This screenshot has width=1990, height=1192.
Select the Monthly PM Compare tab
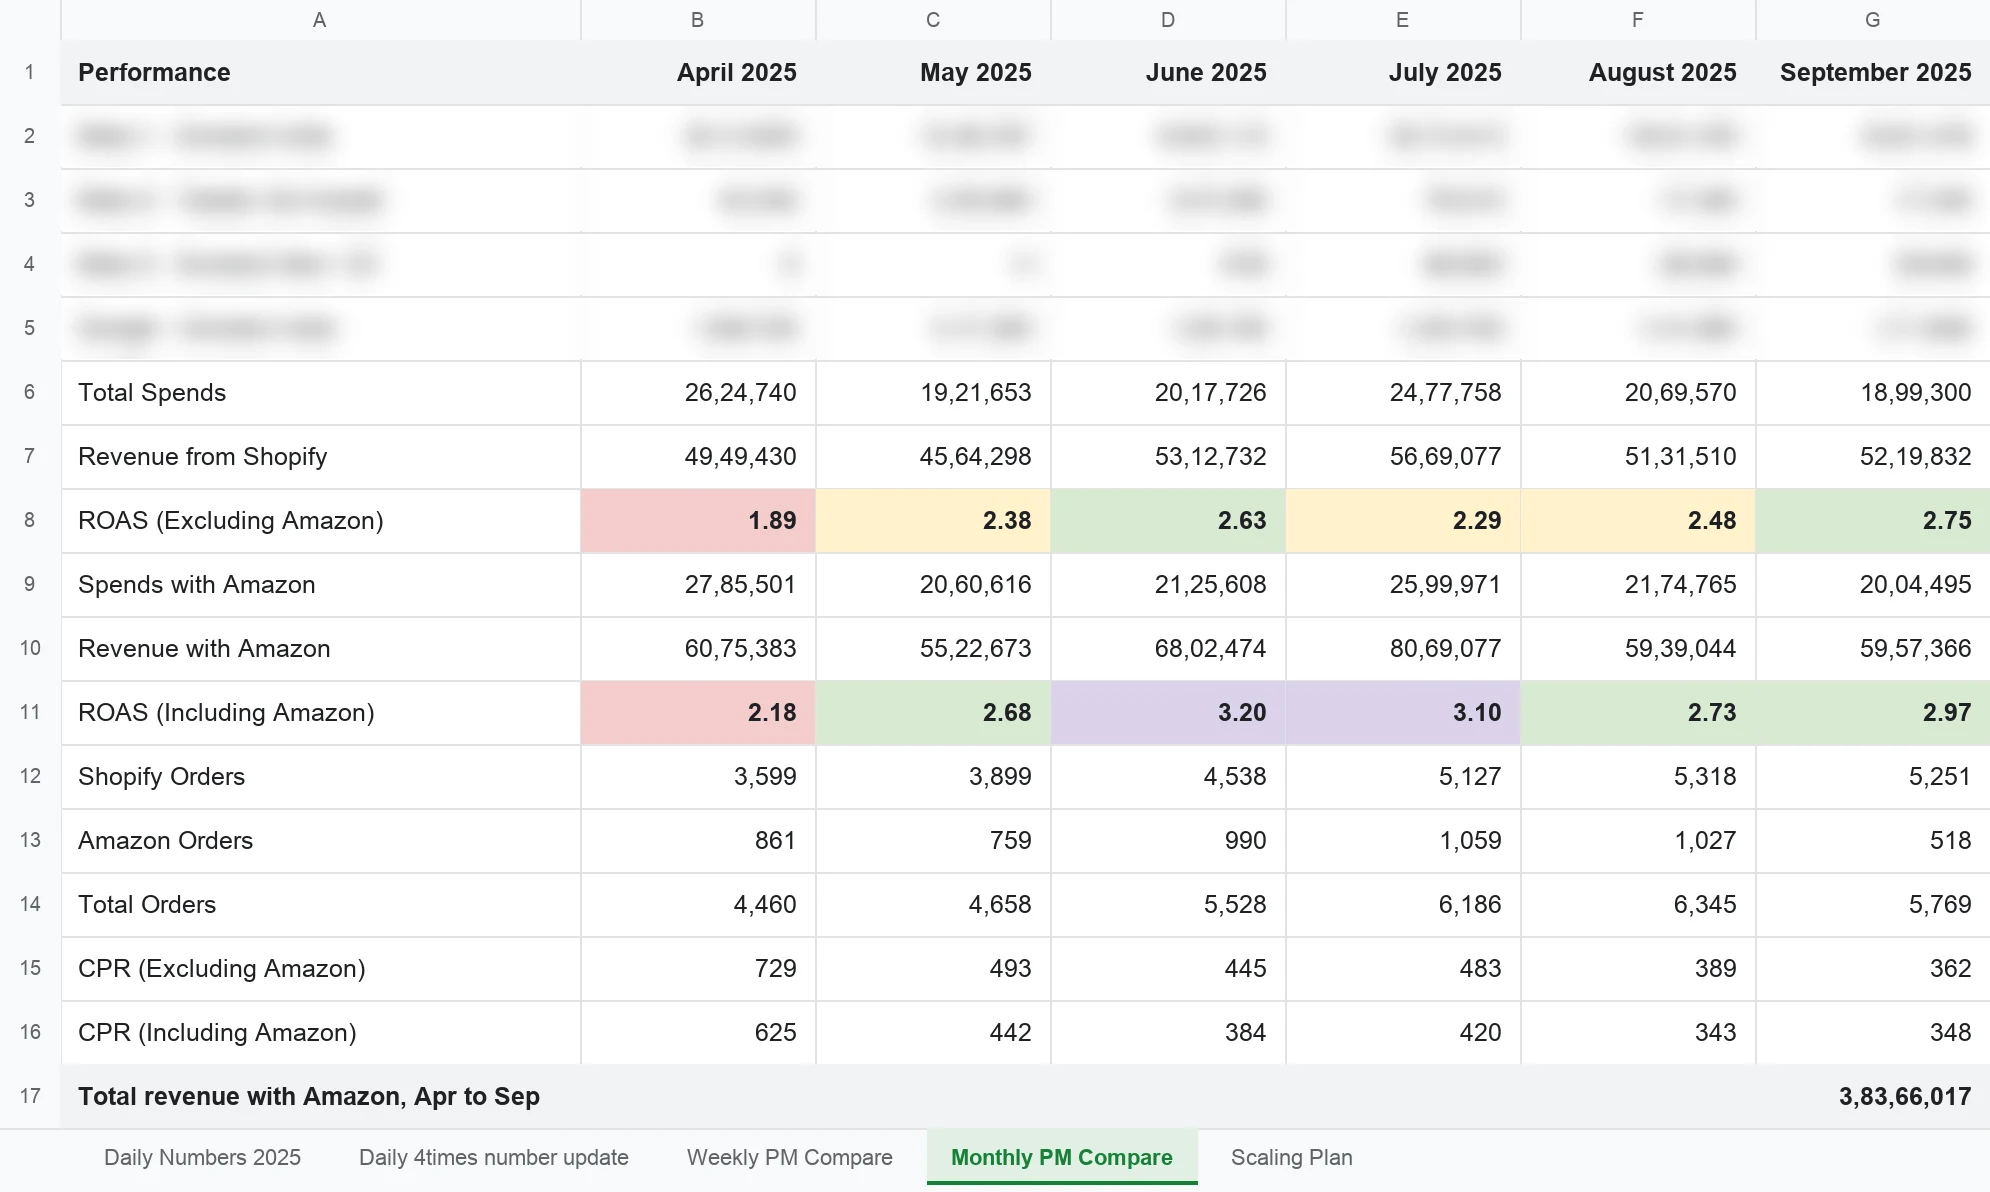[1062, 1157]
